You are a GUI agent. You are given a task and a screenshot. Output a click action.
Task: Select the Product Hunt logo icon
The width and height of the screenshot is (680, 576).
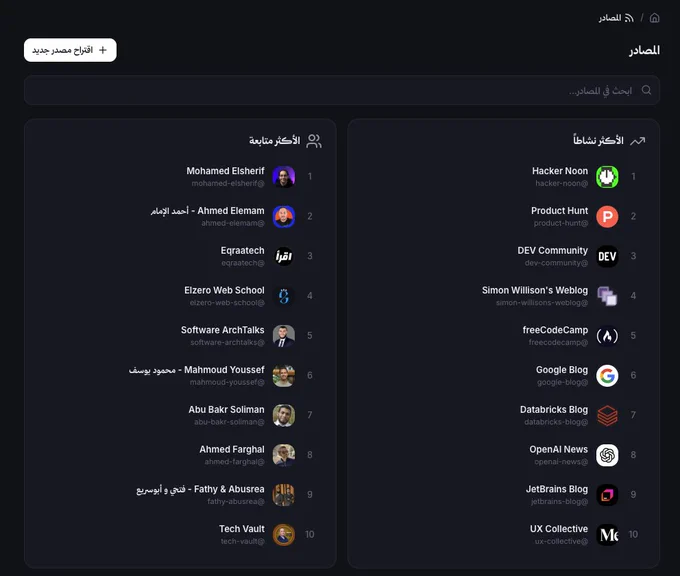click(x=607, y=216)
